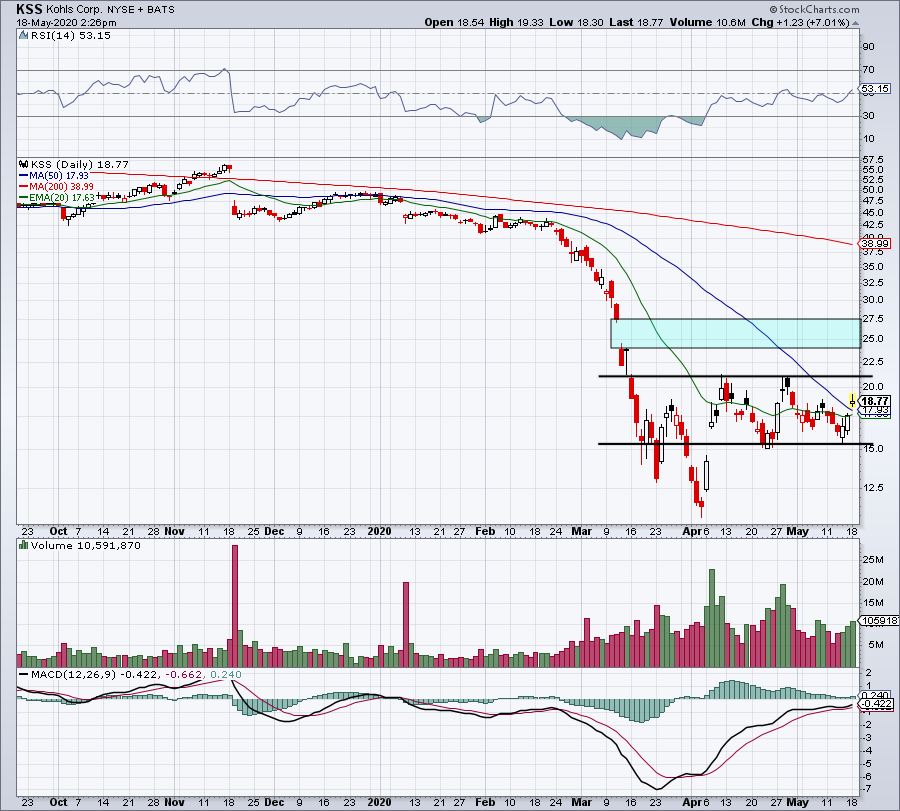Click the May label on bottom MACD date axis
Image resolution: width=900 pixels, height=811 pixels.
pyautogui.click(x=797, y=802)
